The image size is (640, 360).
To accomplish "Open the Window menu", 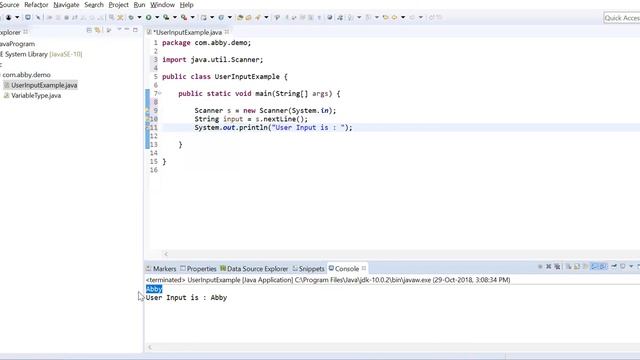I will click(162, 5).
